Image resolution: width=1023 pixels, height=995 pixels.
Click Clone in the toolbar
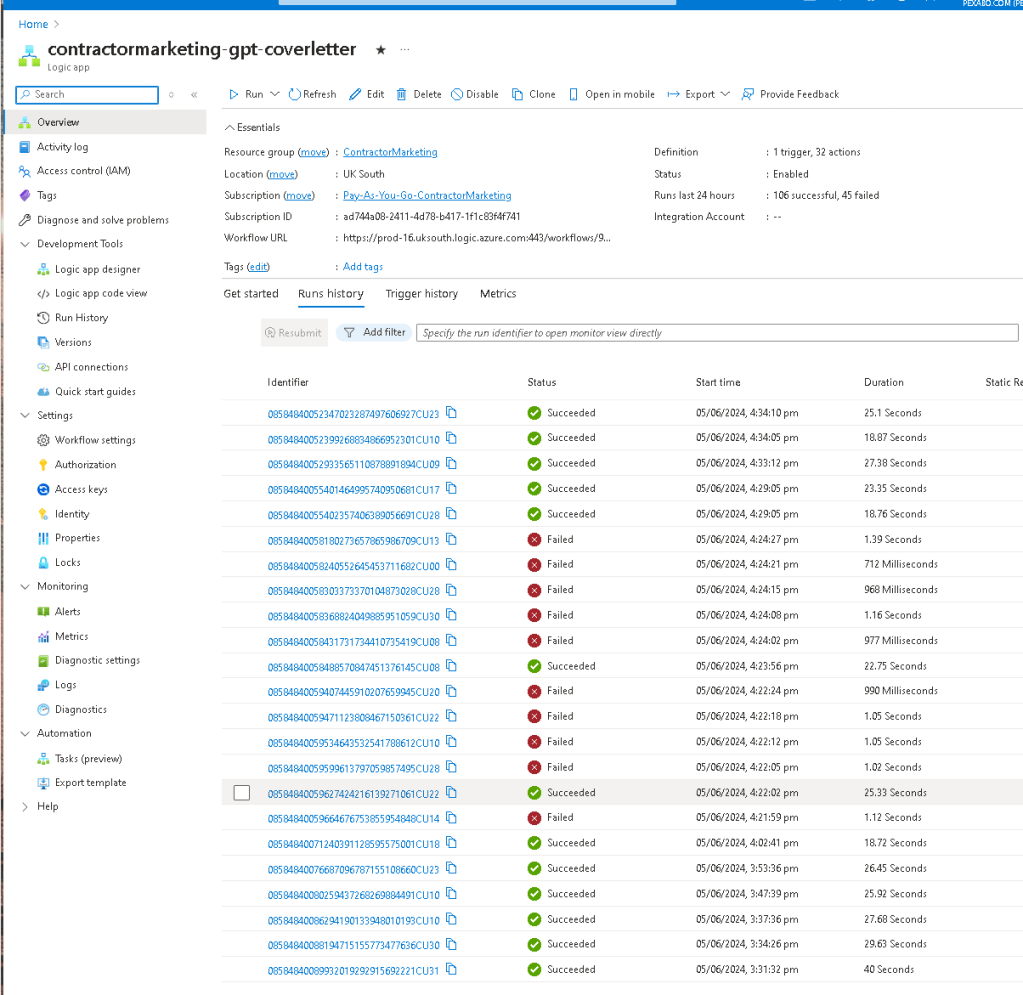pyautogui.click(x=534, y=95)
